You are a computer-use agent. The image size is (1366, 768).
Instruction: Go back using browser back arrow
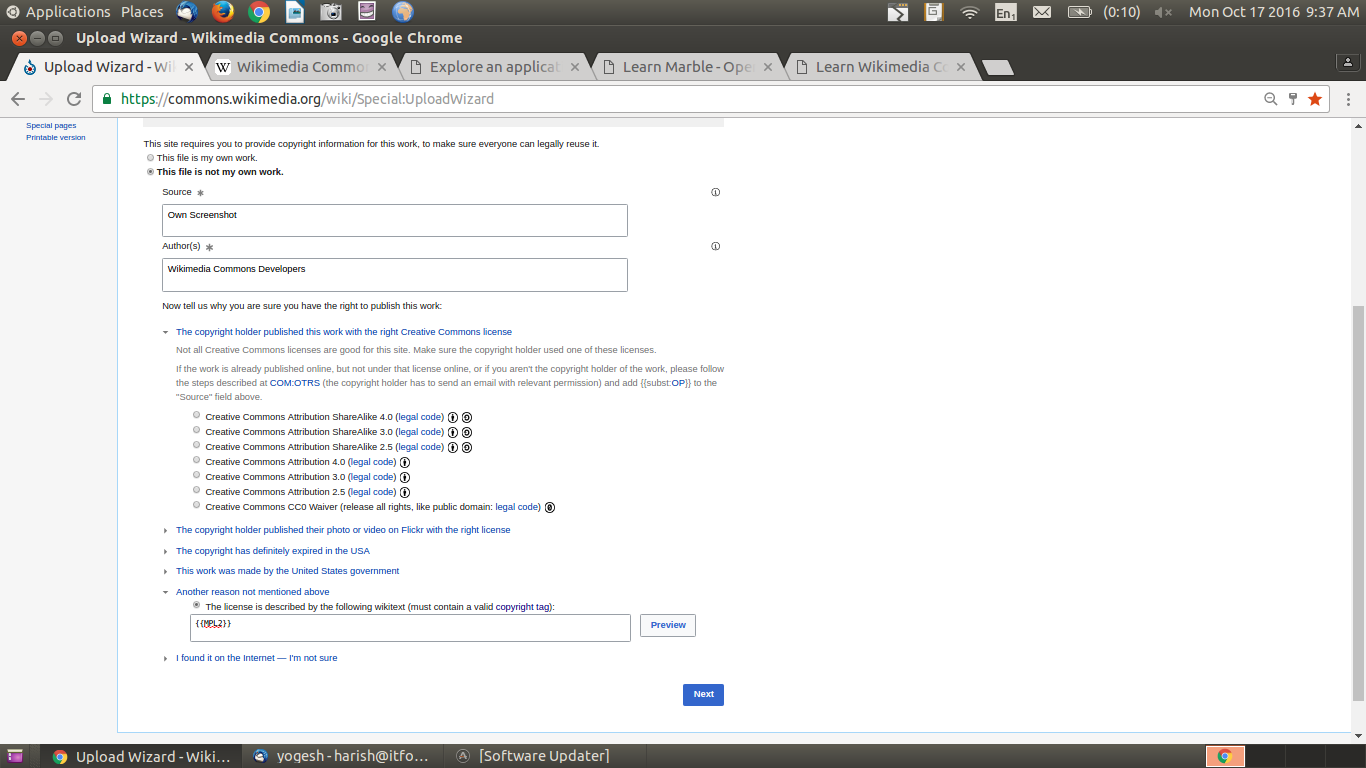tap(18, 99)
